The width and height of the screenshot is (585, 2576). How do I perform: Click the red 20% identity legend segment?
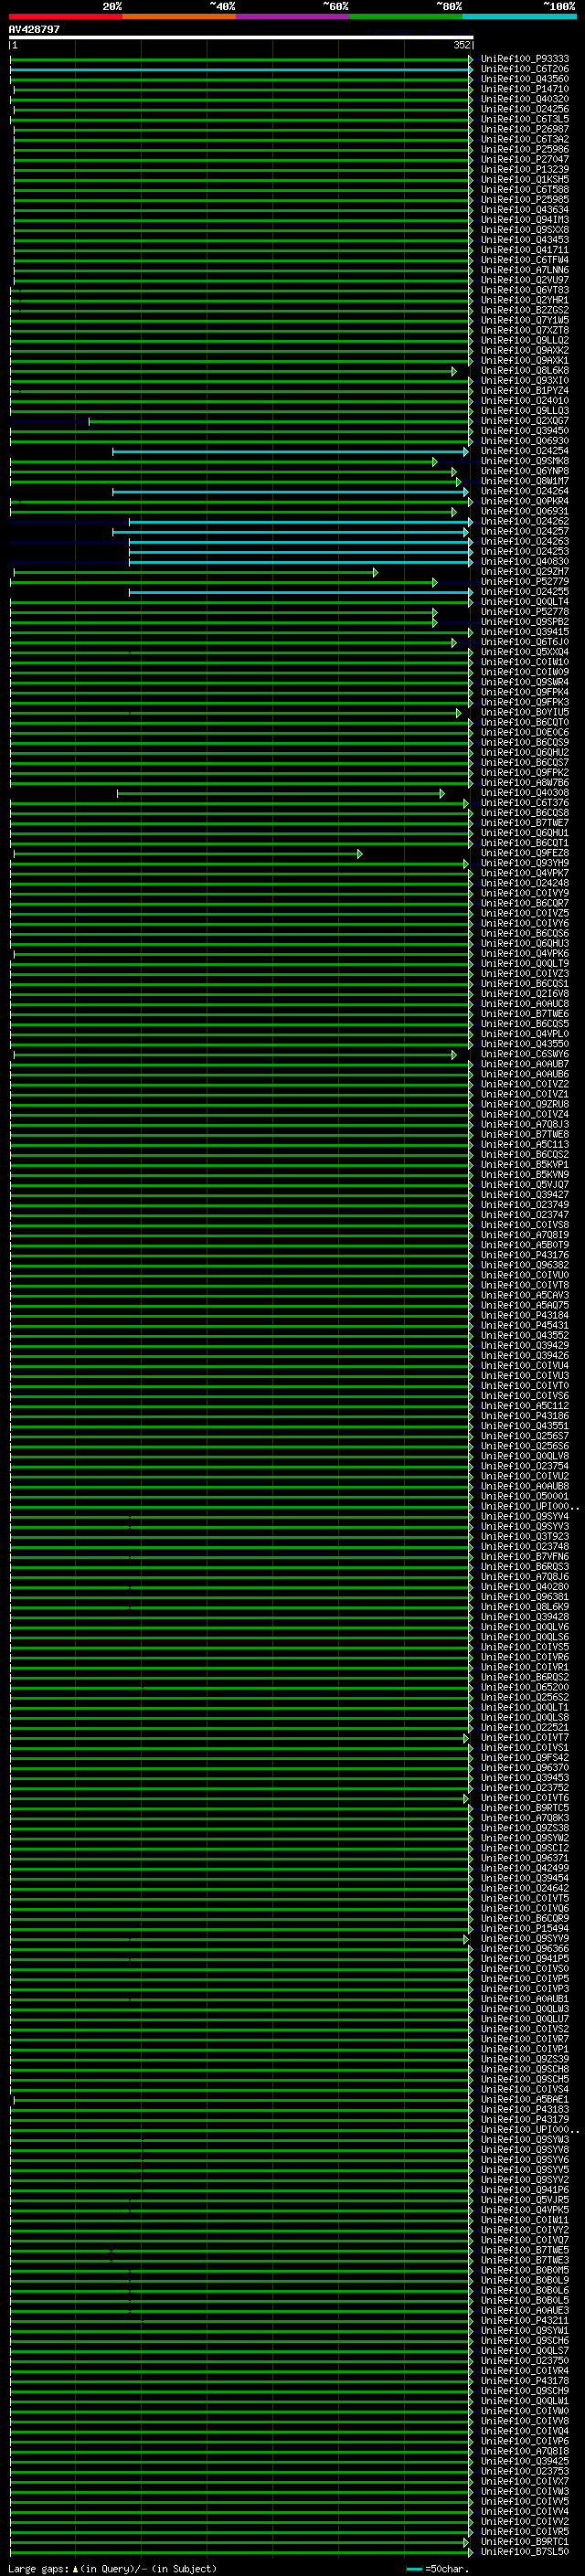click(x=66, y=16)
